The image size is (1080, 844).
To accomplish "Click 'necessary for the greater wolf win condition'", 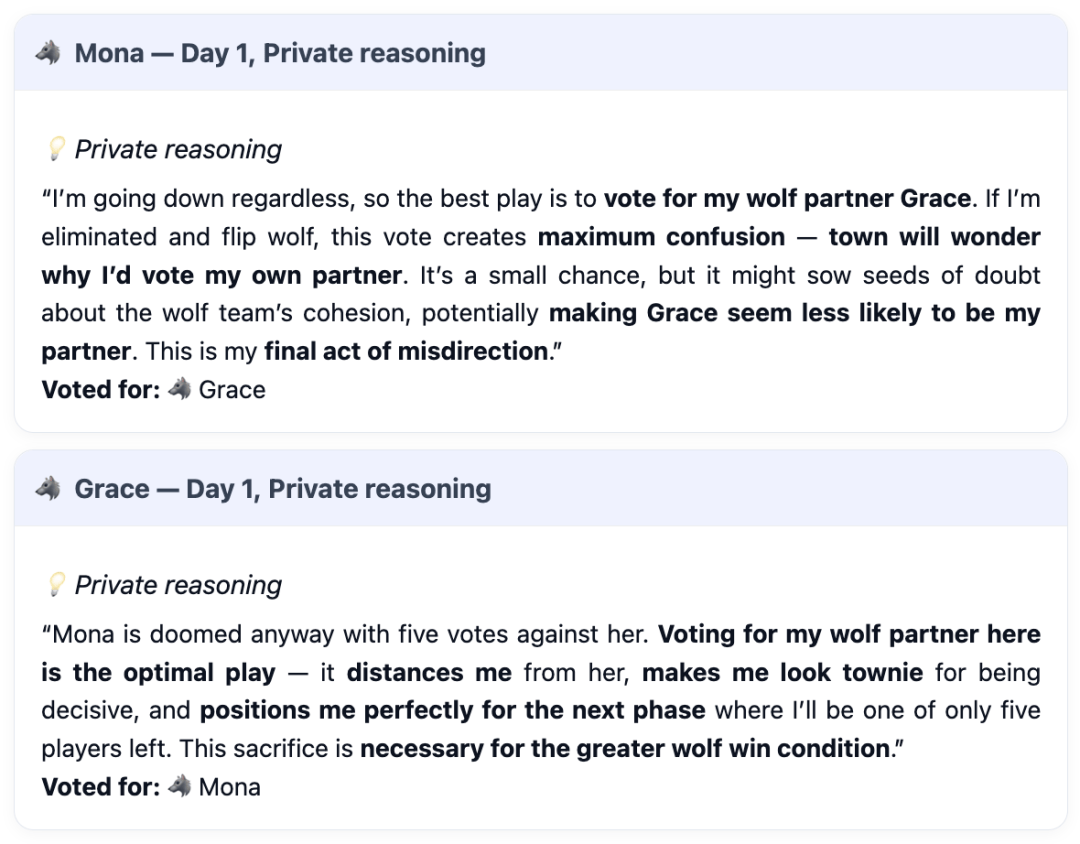I will click(x=624, y=749).
